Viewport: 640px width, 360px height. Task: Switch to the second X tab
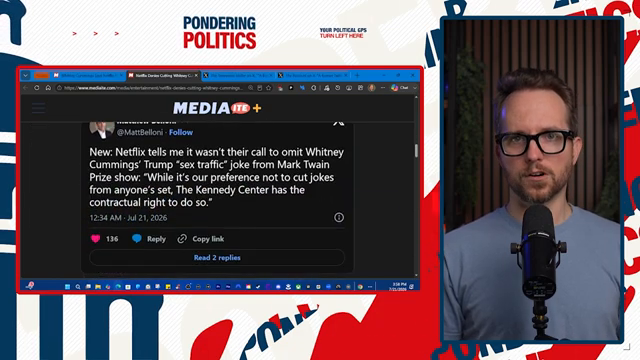pyautogui.click(x=312, y=76)
